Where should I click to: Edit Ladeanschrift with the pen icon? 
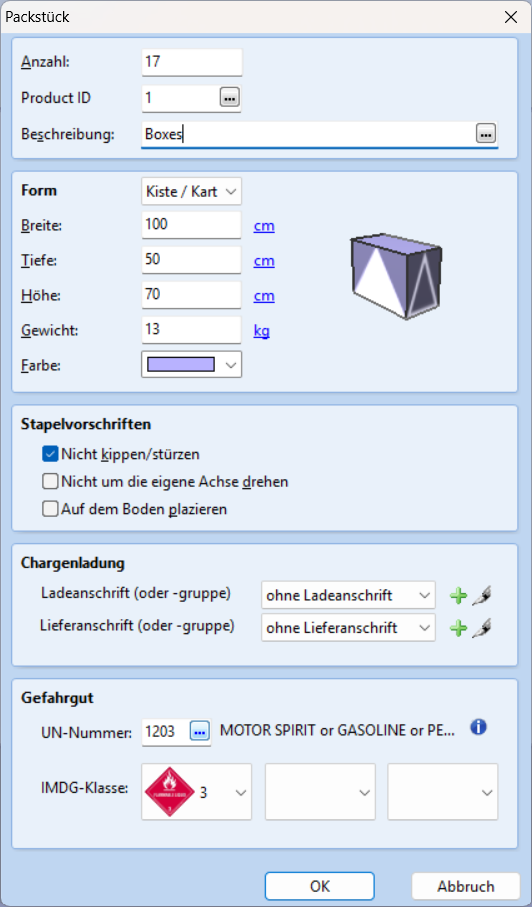tap(482, 595)
